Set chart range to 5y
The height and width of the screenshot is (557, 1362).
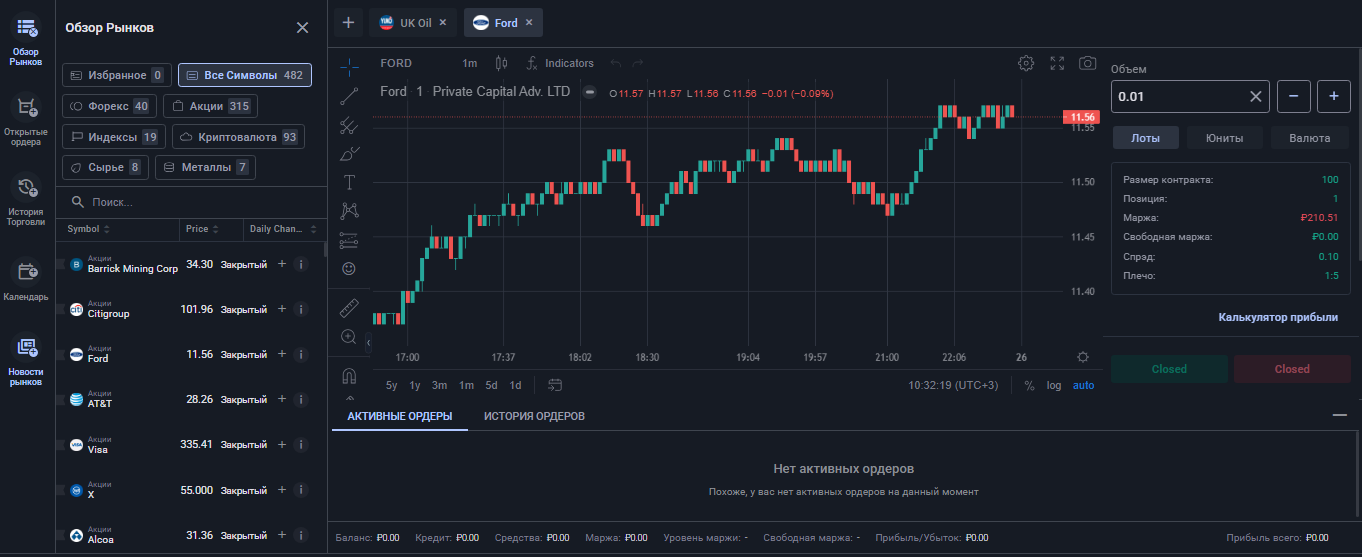click(391, 385)
